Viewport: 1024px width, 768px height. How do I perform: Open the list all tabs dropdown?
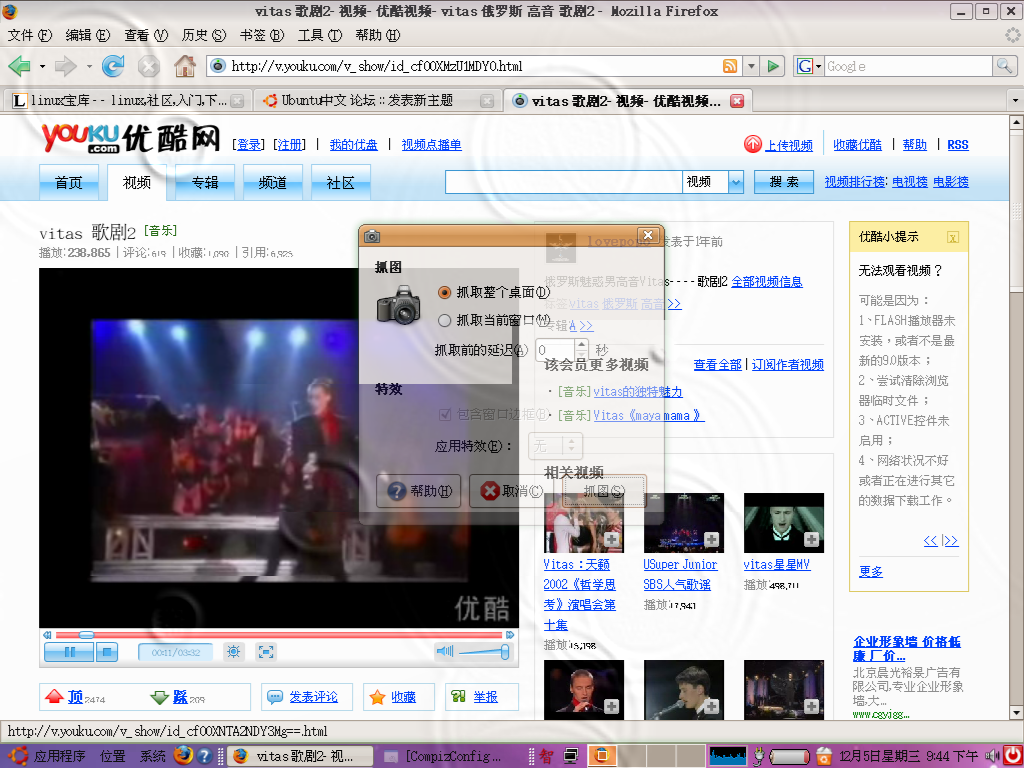click(x=1016, y=101)
